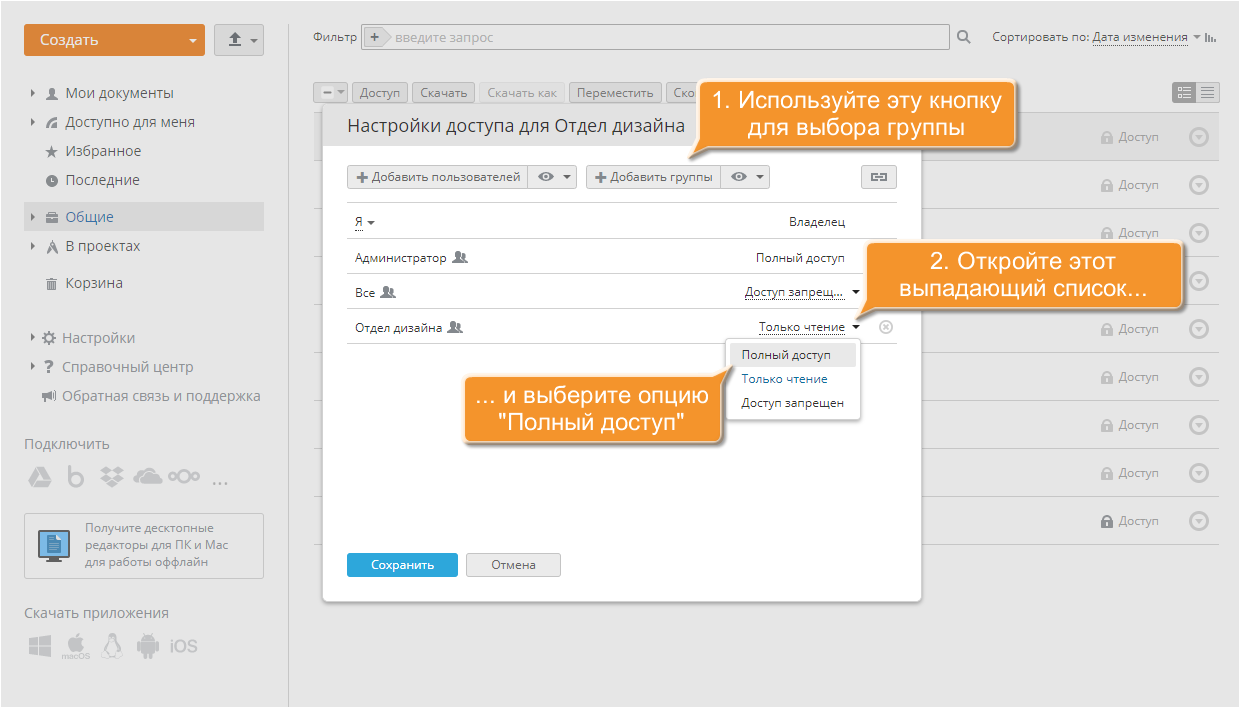Click the OneDrive cloud connect icon
Screen dimensions: 1240x708
point(147,477)
